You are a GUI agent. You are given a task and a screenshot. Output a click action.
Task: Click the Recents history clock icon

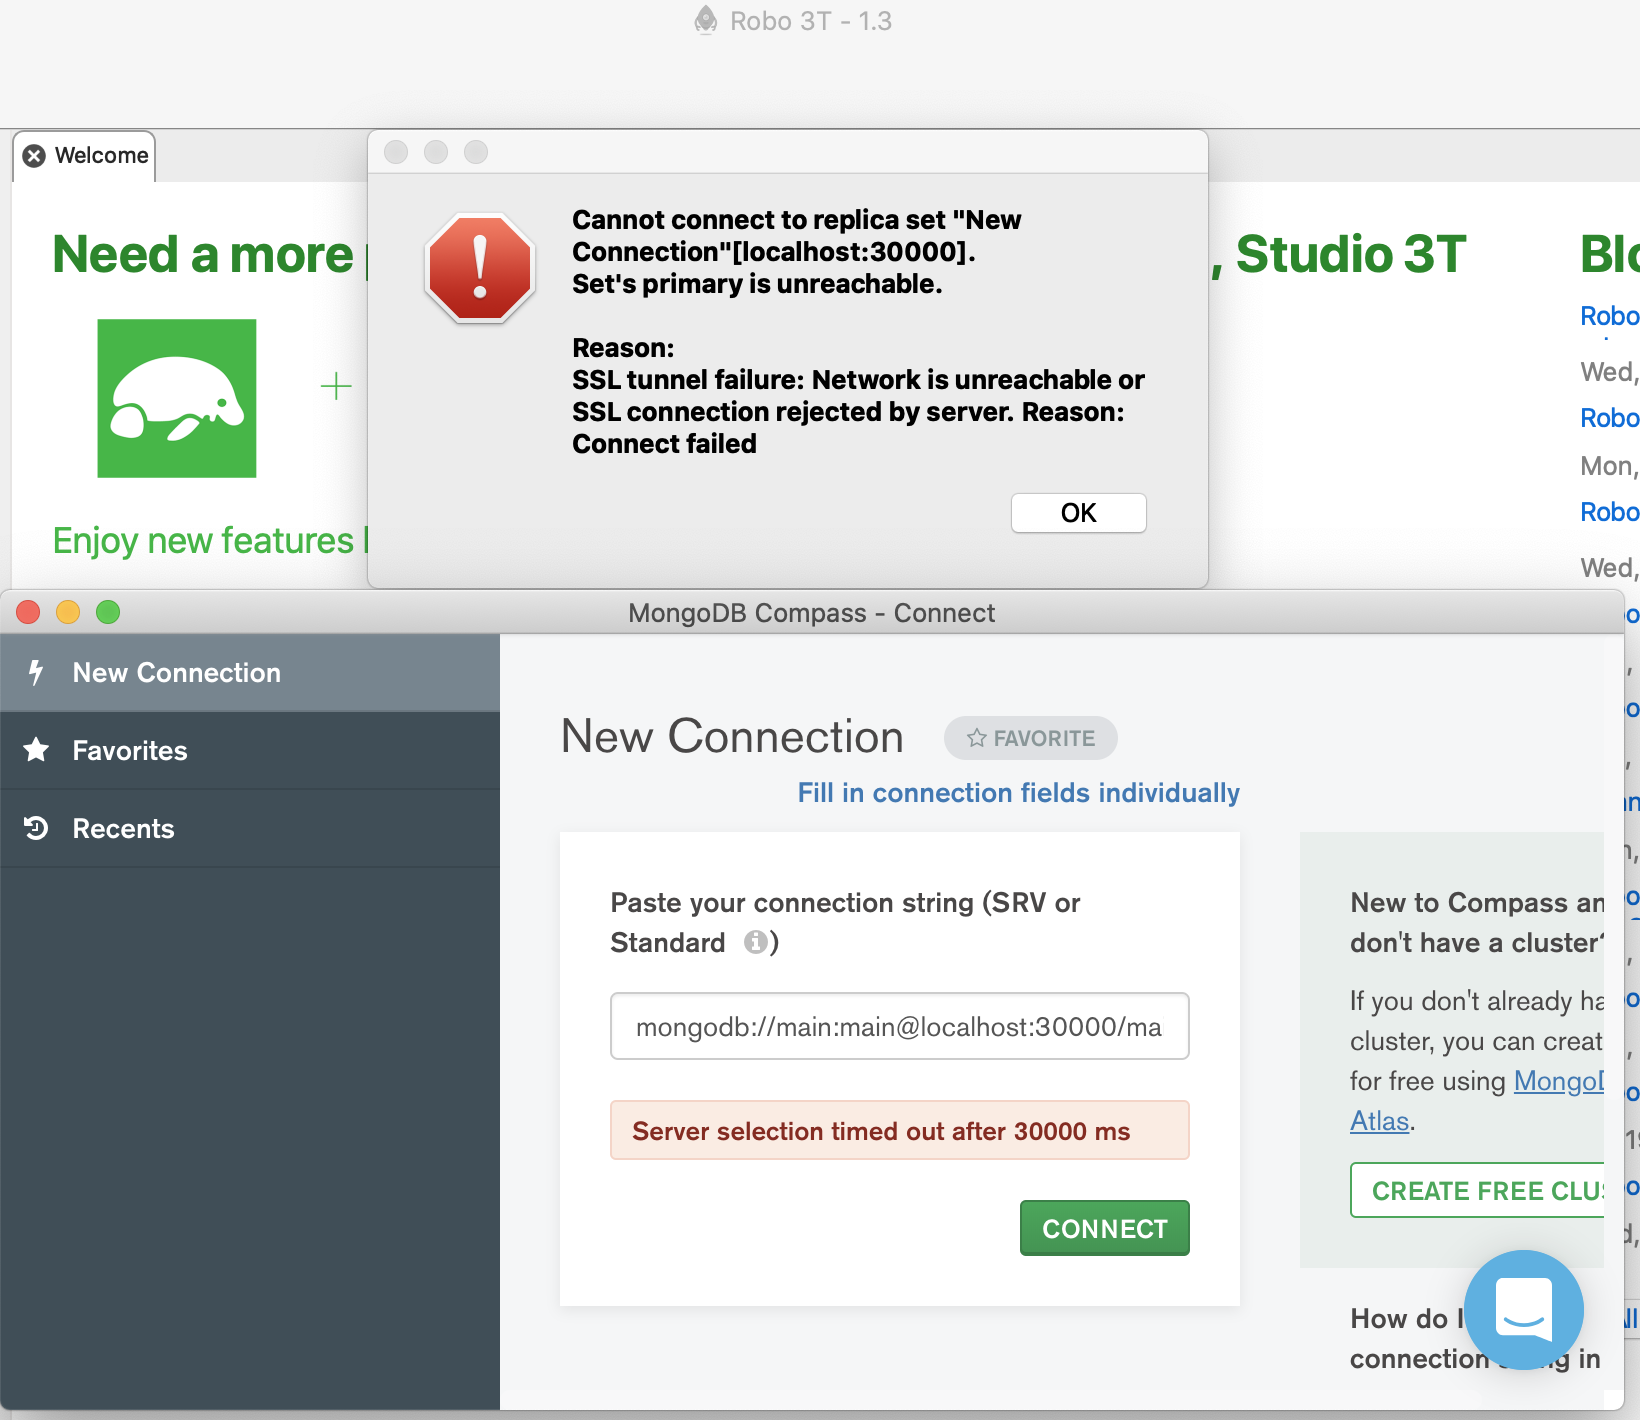pos(36,828)
